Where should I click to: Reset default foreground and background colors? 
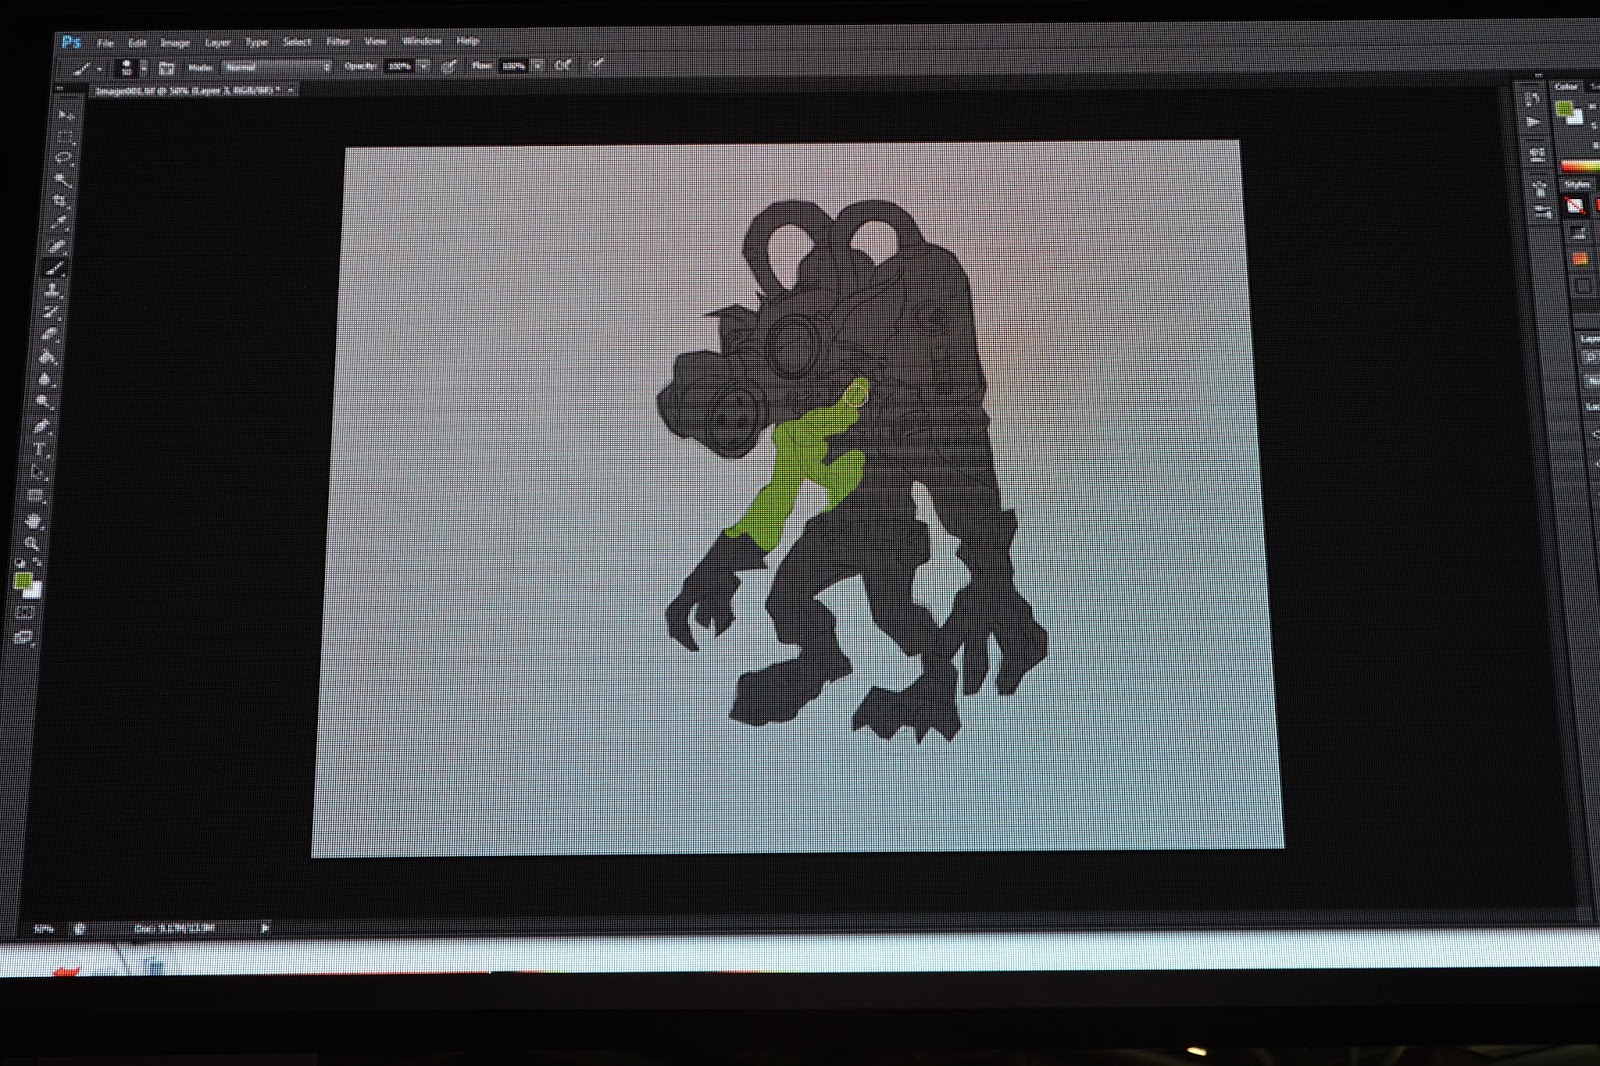click(x=20, y=564)
